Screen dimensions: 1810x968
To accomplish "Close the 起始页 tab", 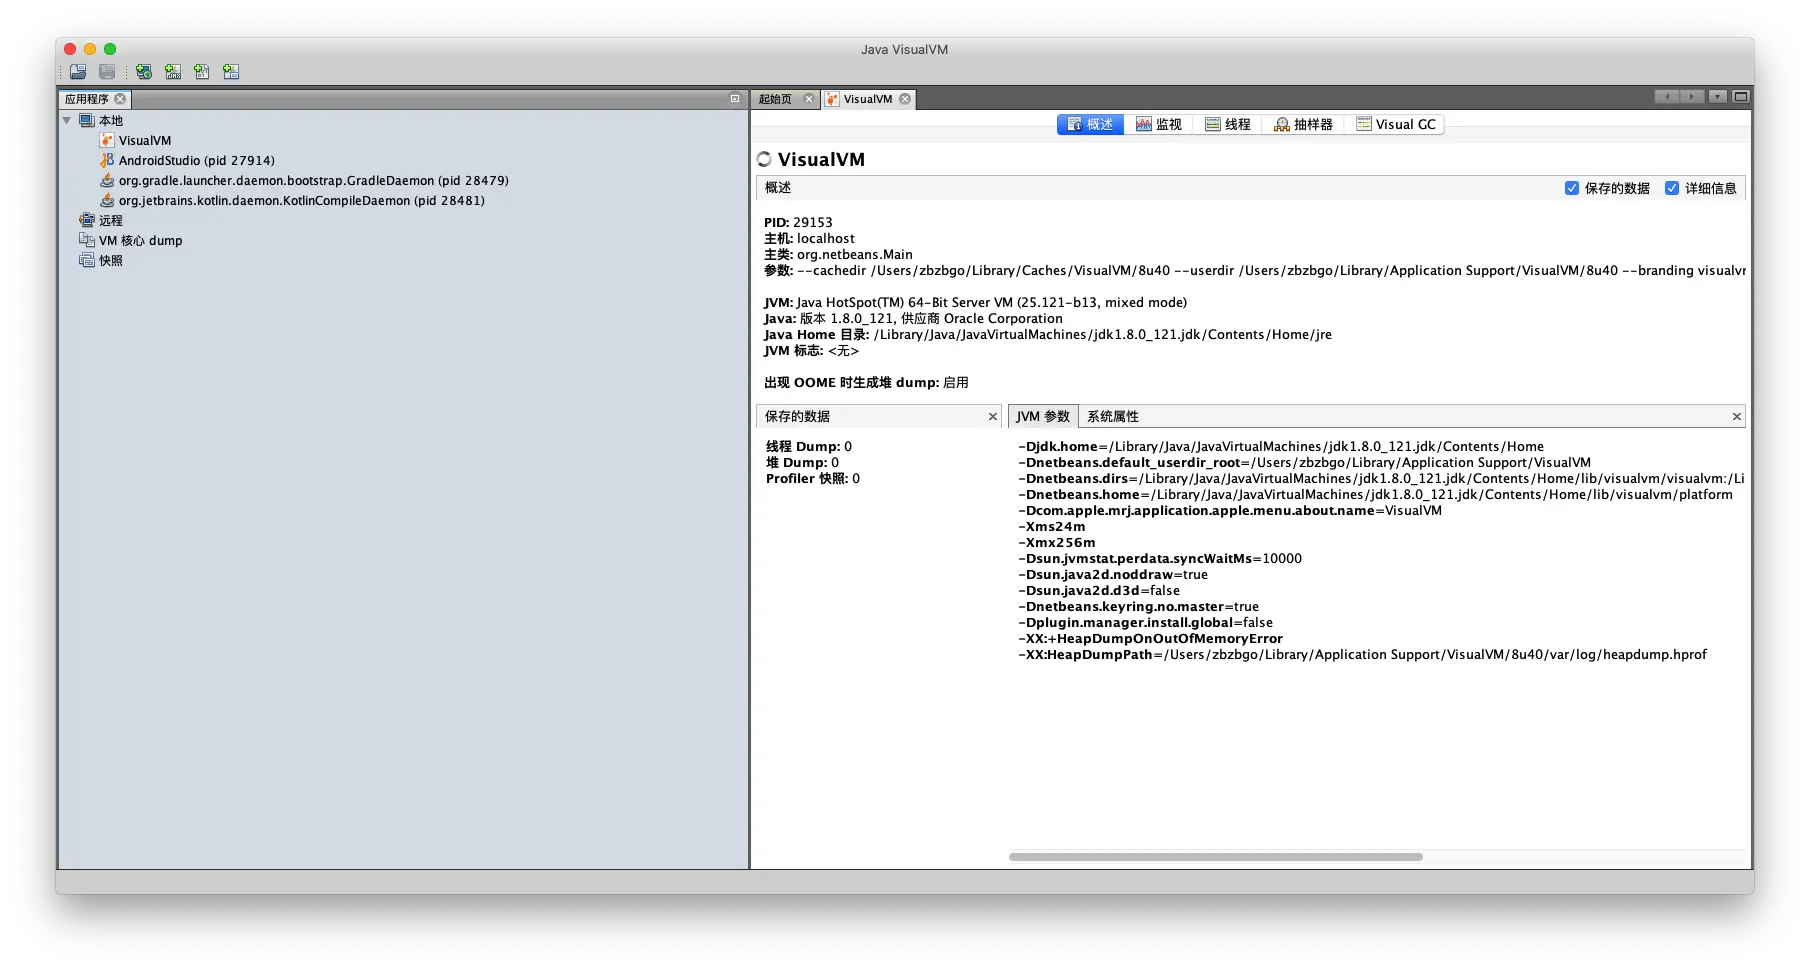I will [809, 99].
